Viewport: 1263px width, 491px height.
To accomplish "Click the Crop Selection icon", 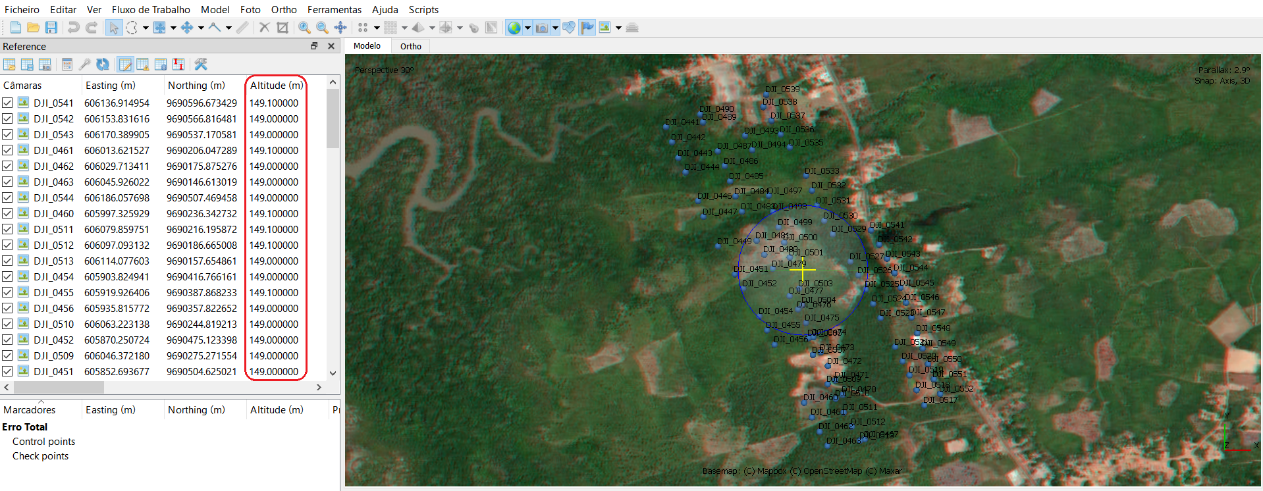I will (x=282, y=27).
